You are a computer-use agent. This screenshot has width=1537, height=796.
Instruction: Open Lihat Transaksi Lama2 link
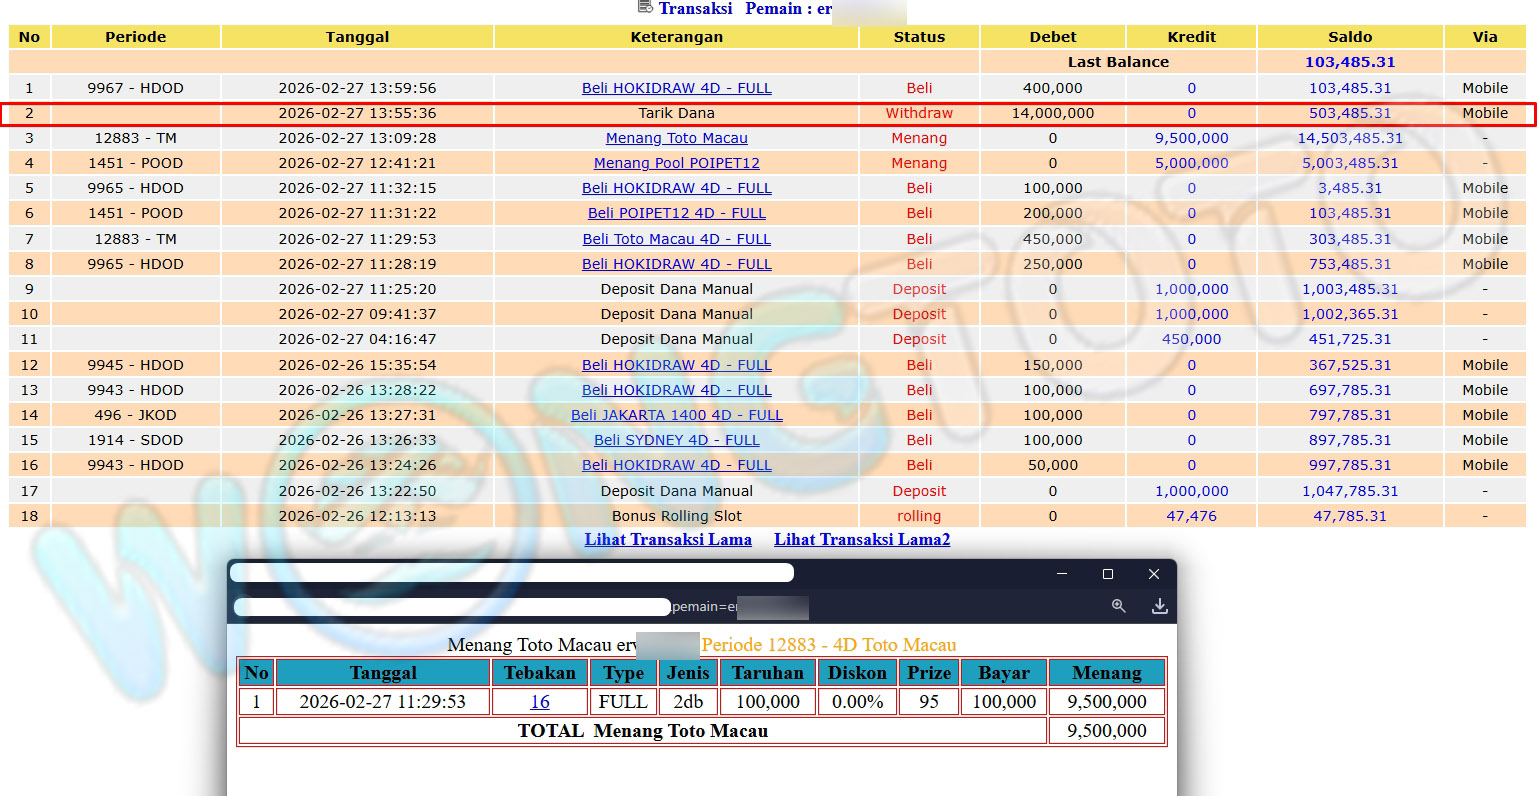[x=861, y=540]
